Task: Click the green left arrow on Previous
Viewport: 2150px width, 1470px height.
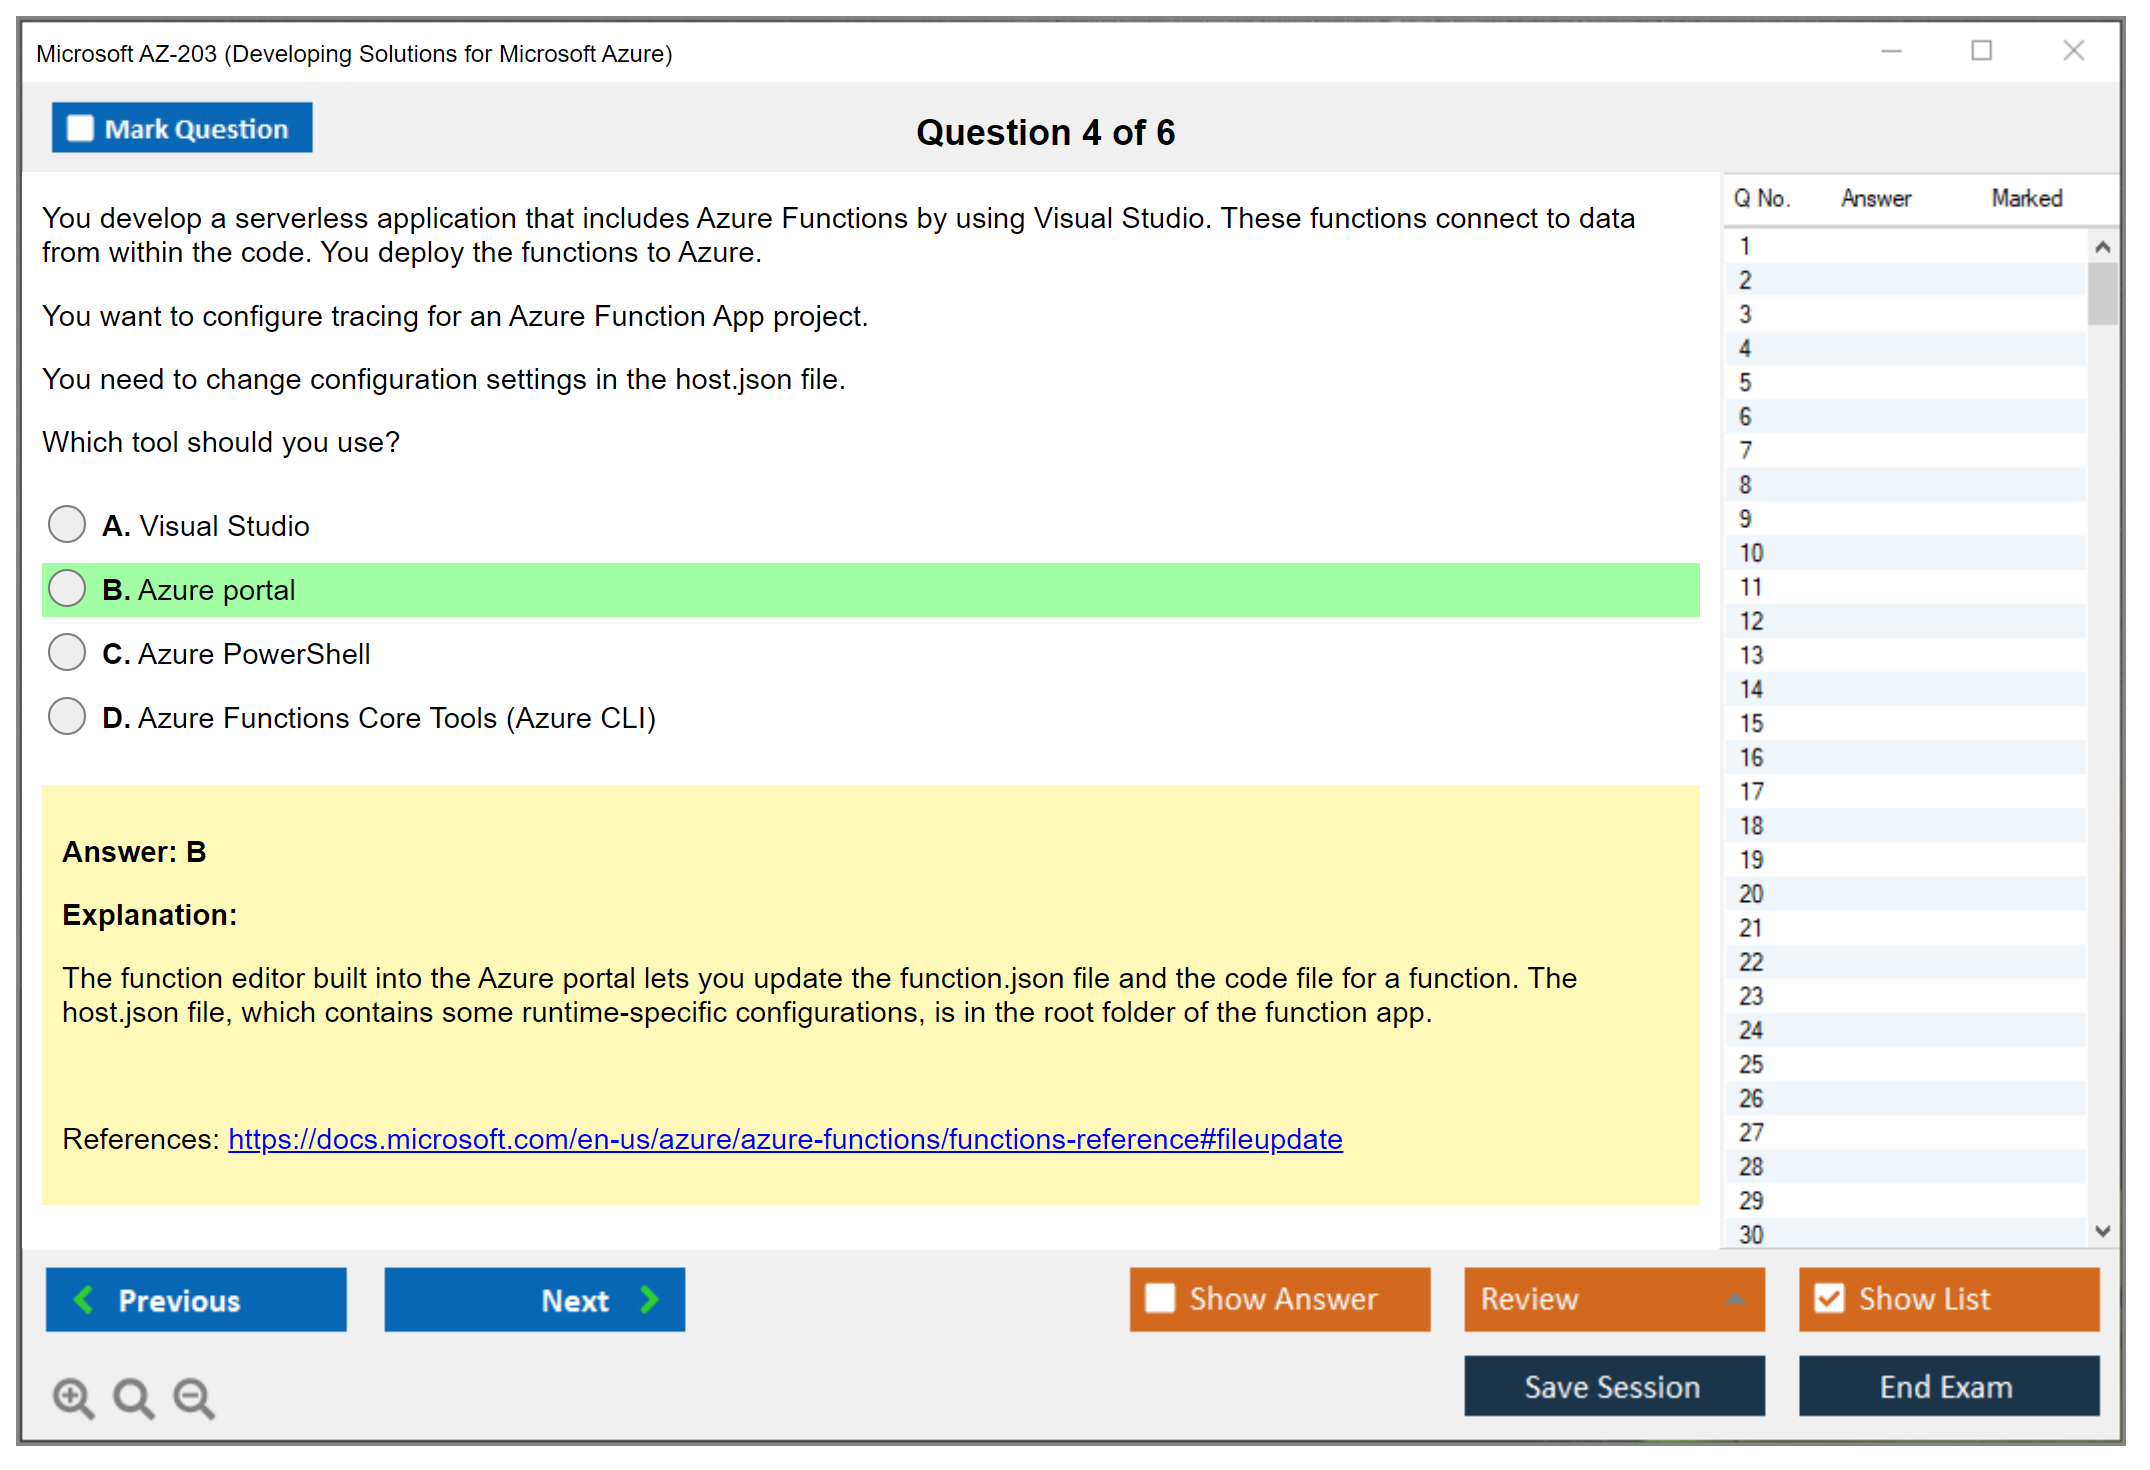Action: click(x=84, y=1299)
